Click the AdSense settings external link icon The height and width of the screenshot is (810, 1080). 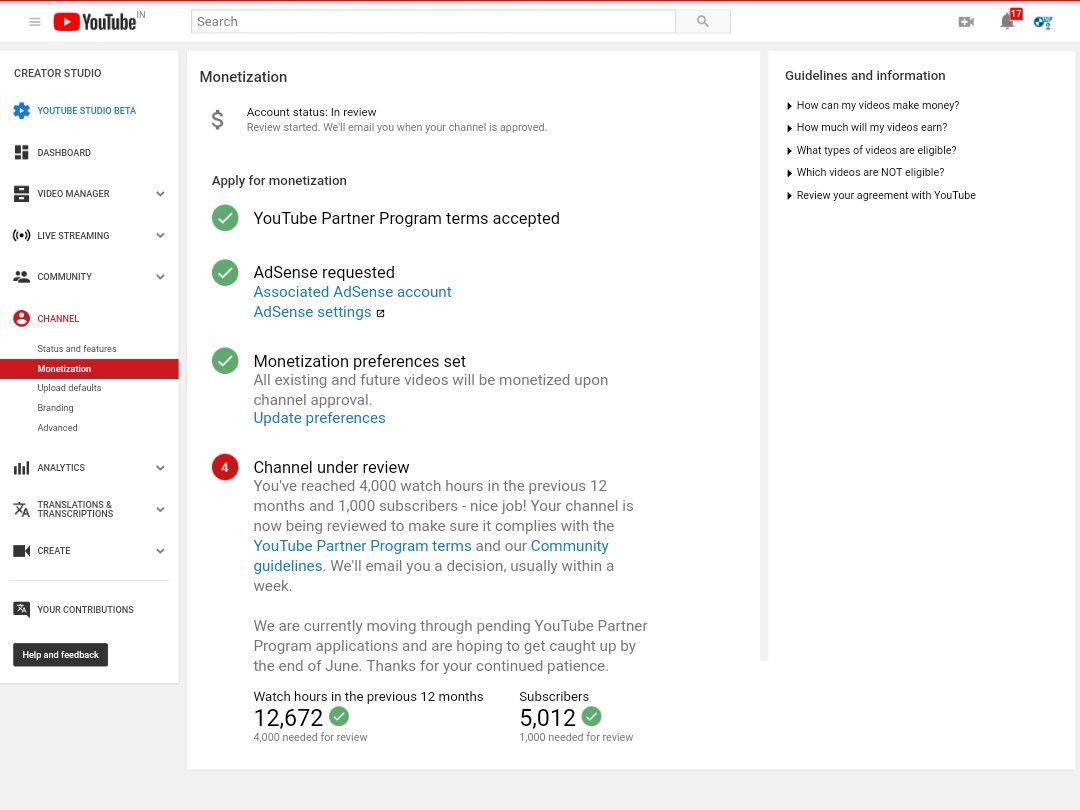[380, 313]
